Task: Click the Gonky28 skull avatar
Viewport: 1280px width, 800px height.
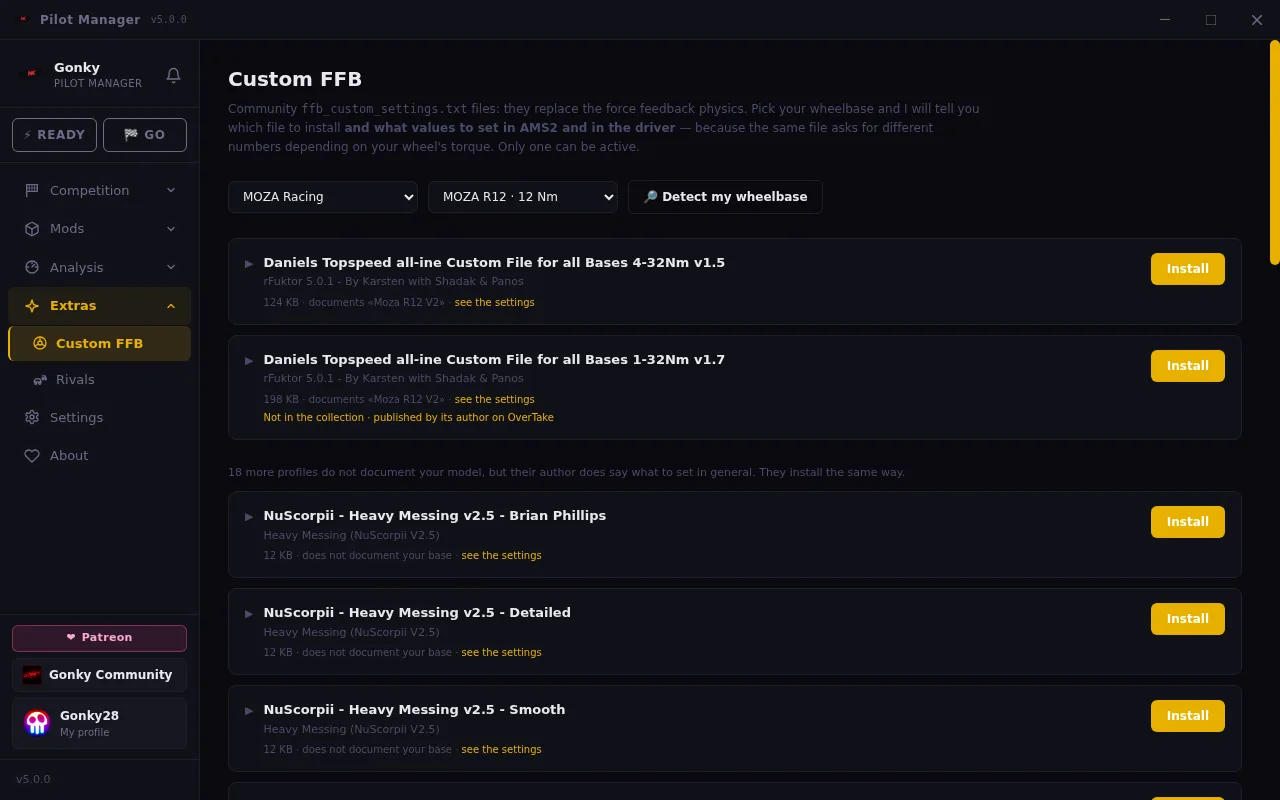Action: [37, 723]
